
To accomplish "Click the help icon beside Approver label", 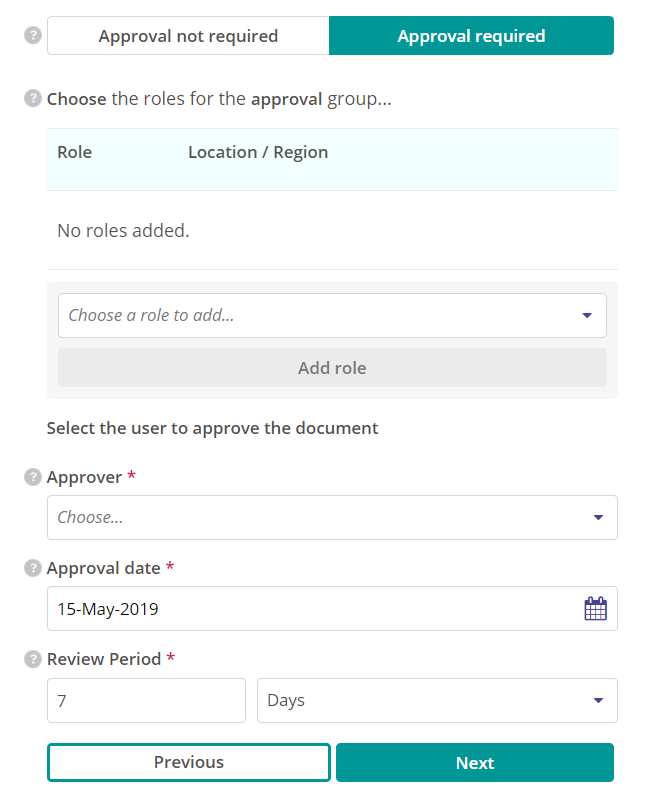I will tap(33, 477).
